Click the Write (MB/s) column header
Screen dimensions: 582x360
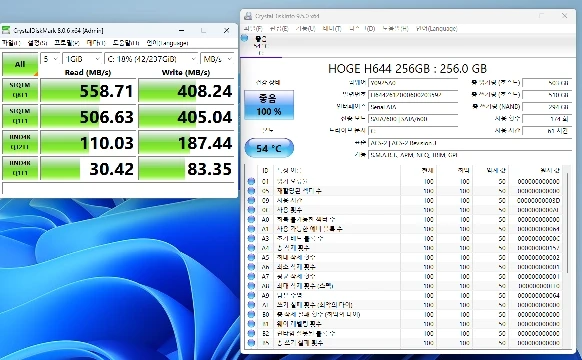[186, 72]
